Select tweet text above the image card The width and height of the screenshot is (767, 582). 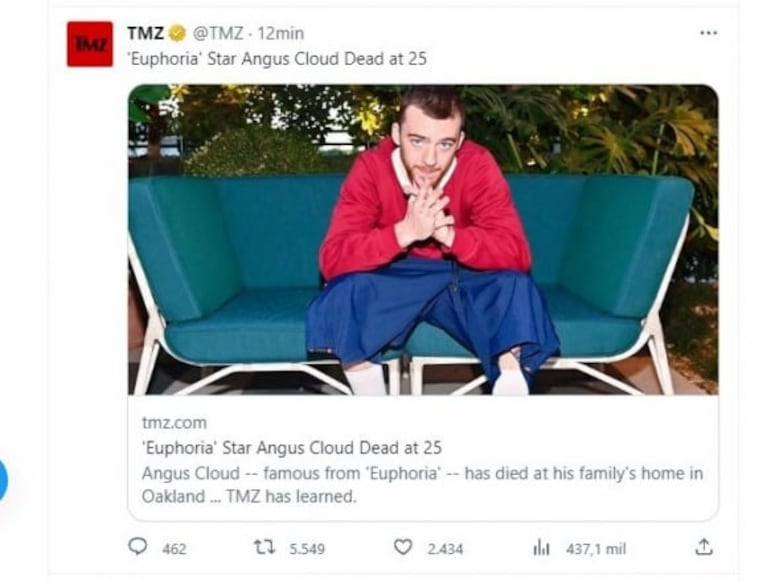[277, 59]
